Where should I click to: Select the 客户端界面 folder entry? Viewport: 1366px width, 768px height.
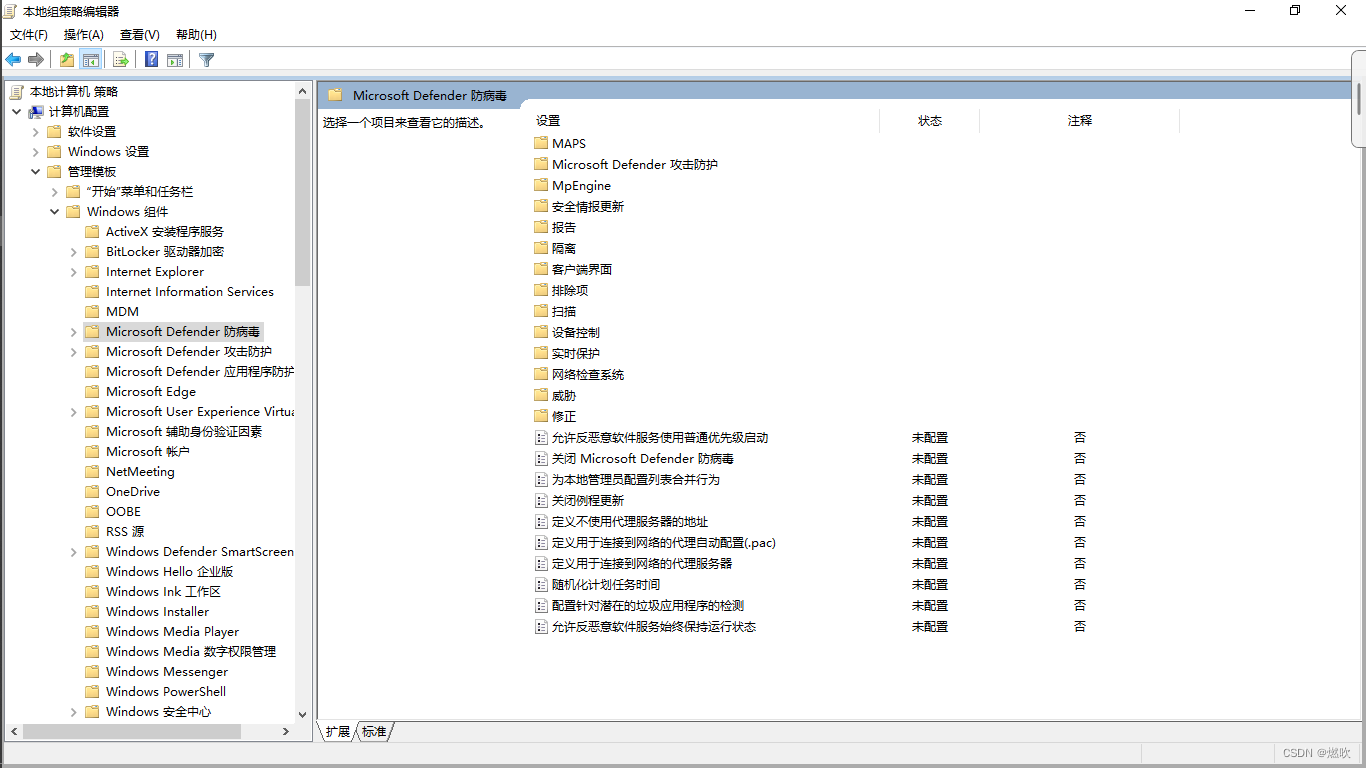[x=582, y=269]
